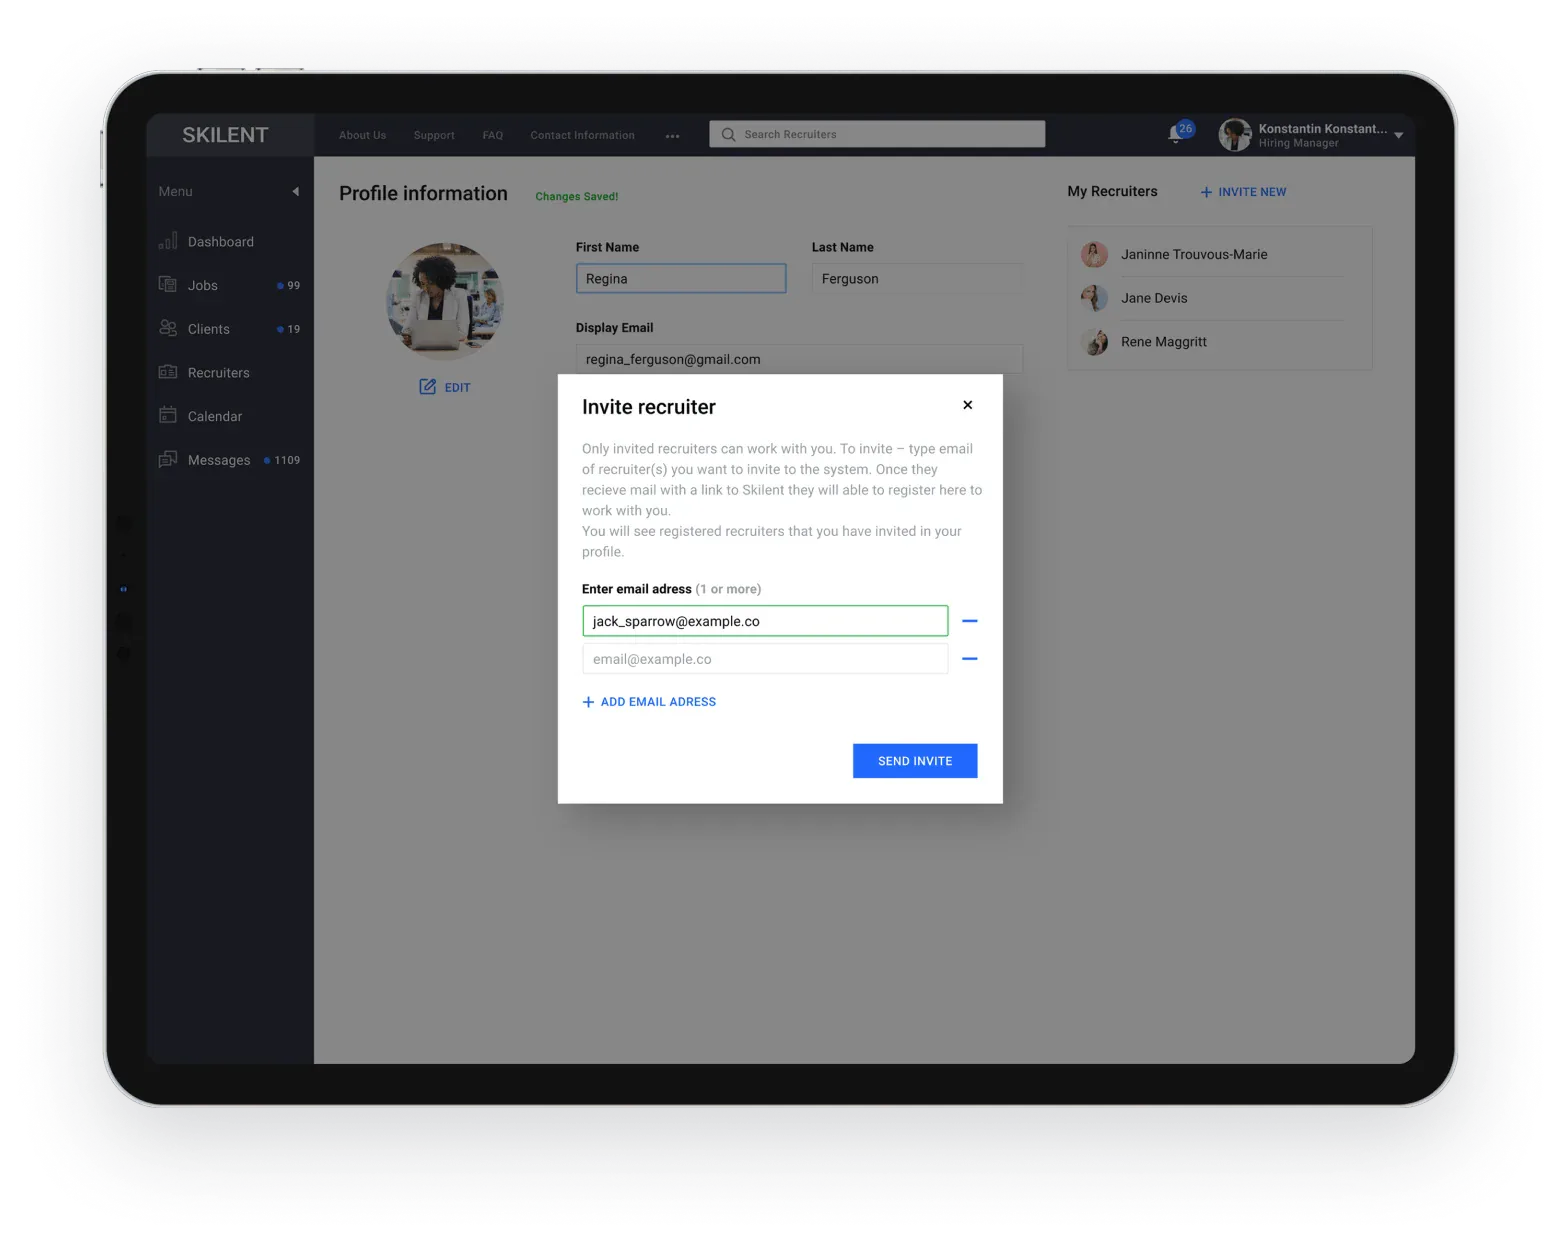This screenshot has height=1240, width=1559.
Task: Click Konstantin's user avatar
Action: click(1235, 134)
